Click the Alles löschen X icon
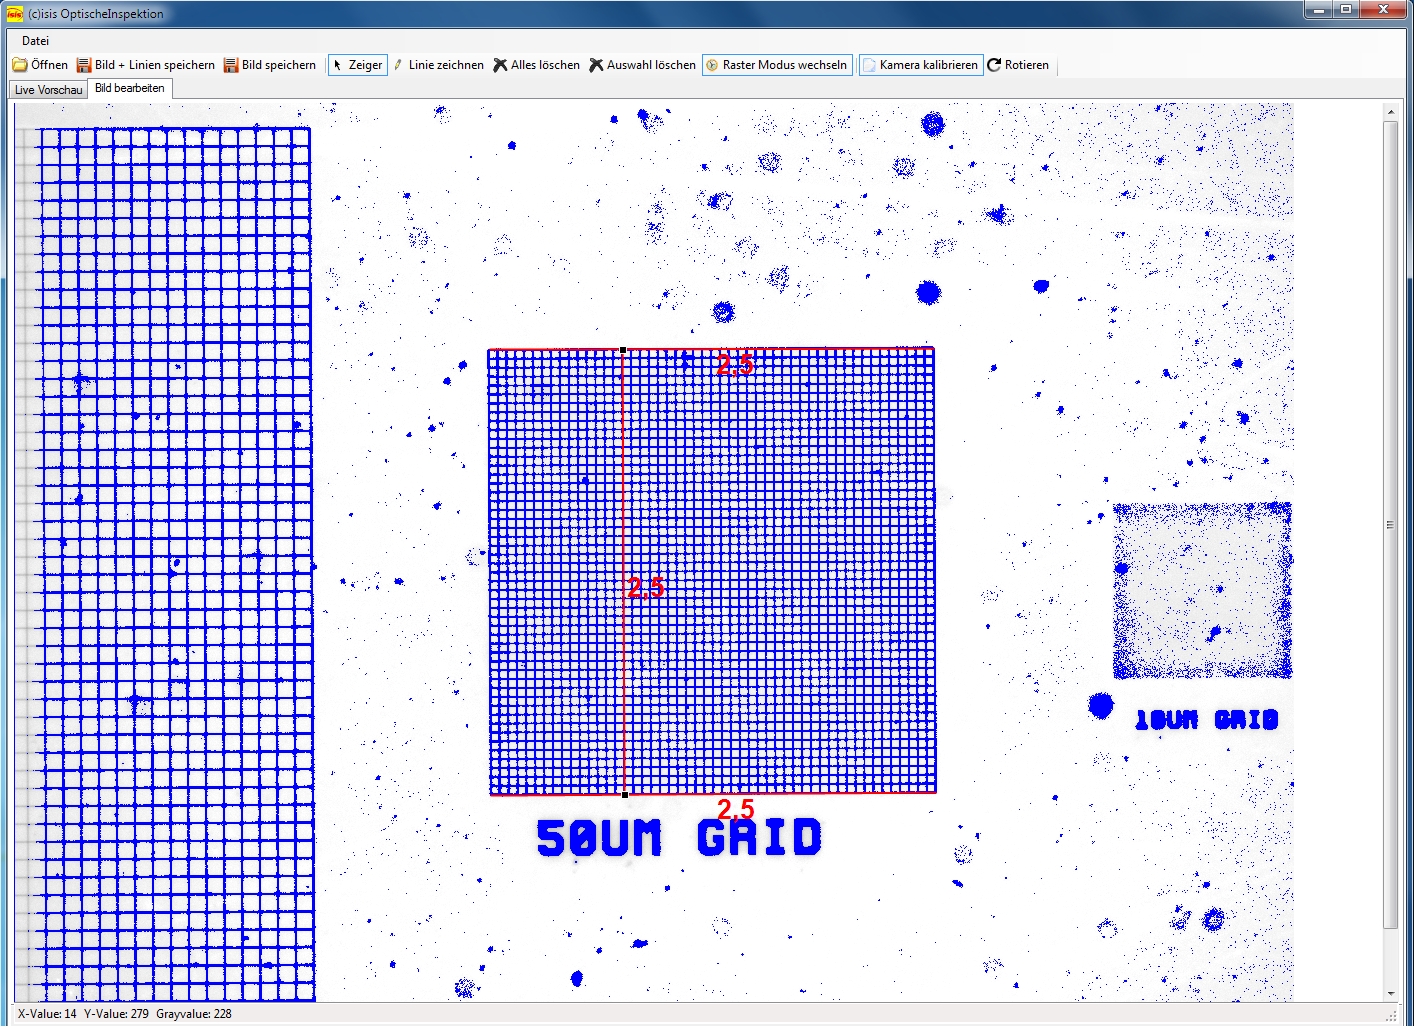The height and width of the screenshot is (1027, 1415). 500,65
